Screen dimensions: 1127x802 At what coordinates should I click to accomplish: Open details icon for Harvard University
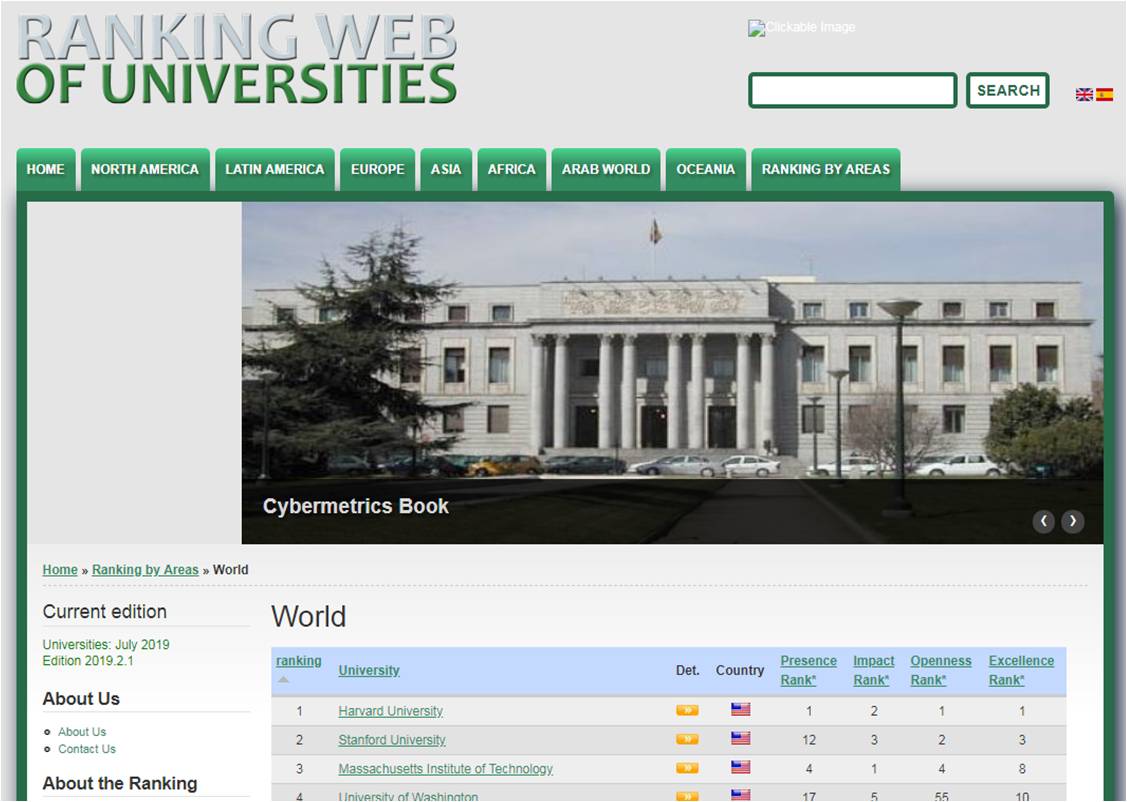tap(687, 711)
